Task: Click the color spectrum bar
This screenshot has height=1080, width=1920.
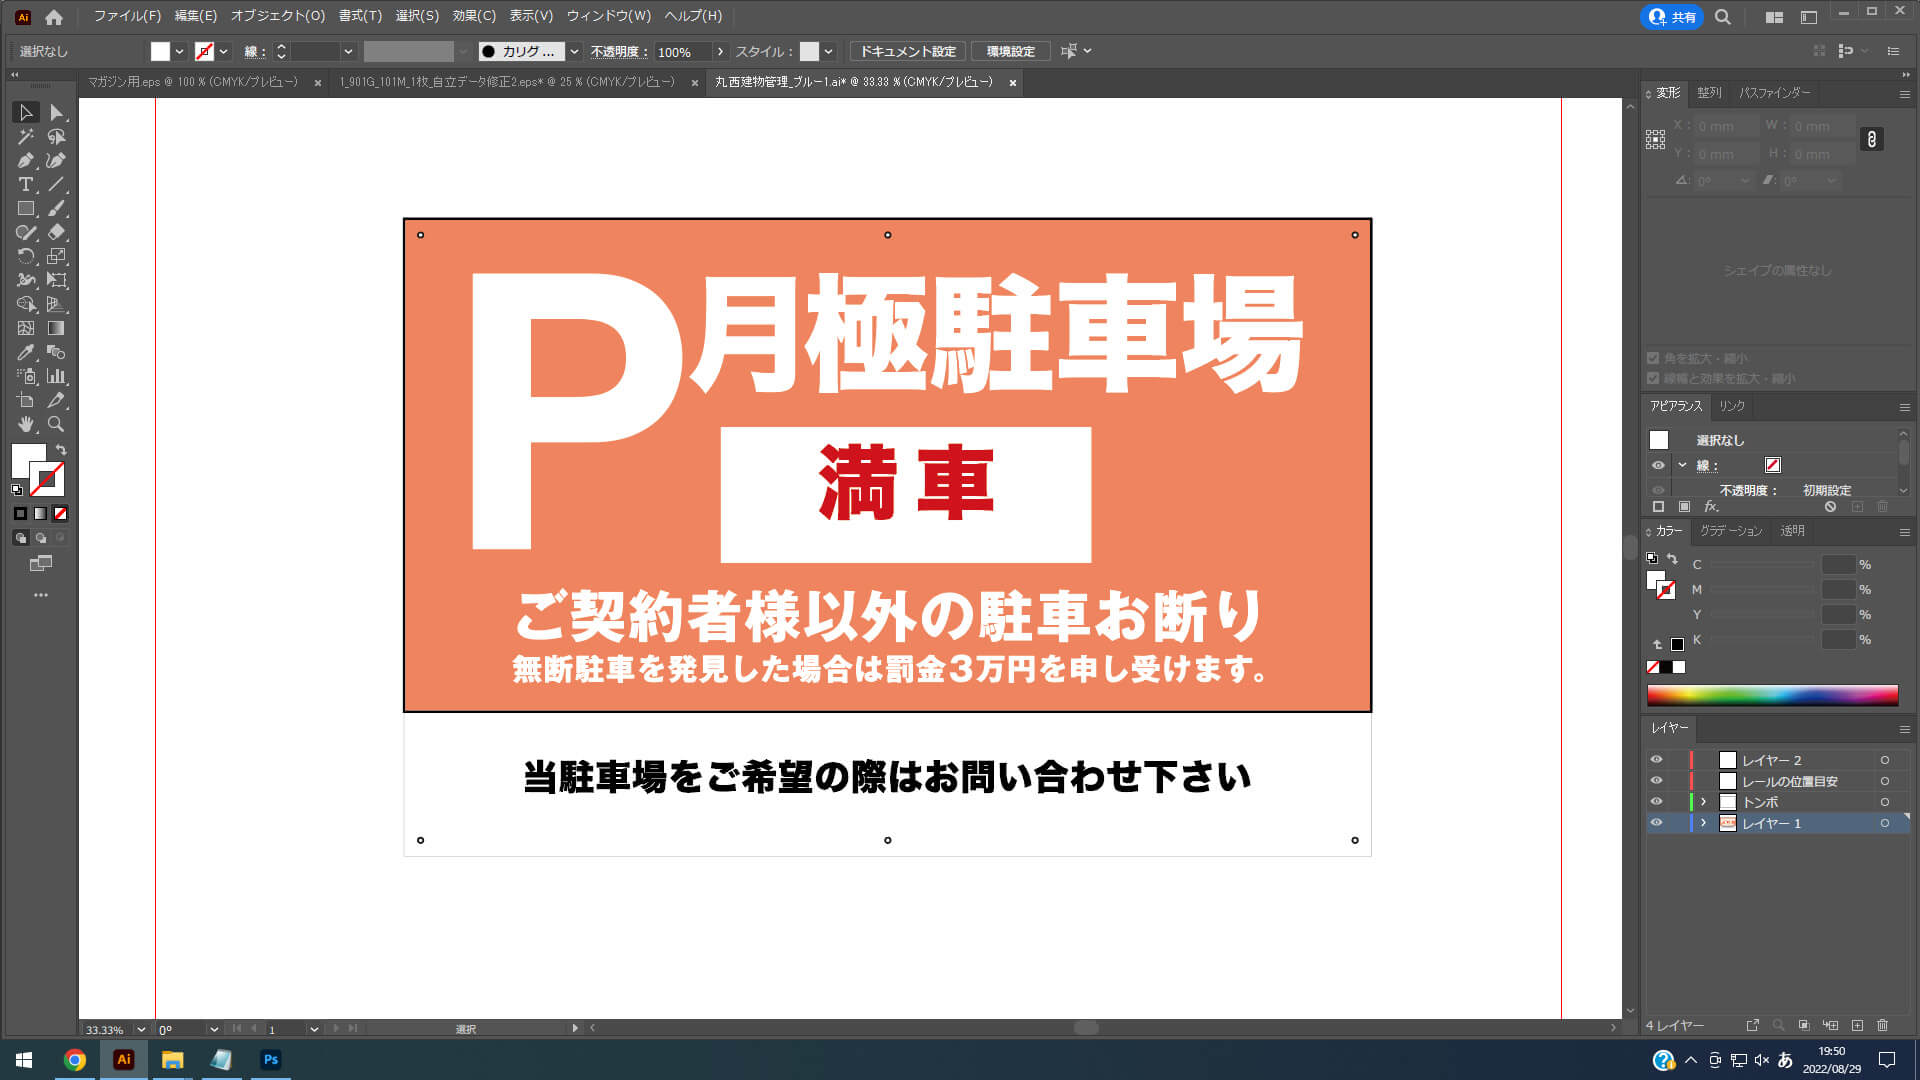Action: (x=1772, y=695)
